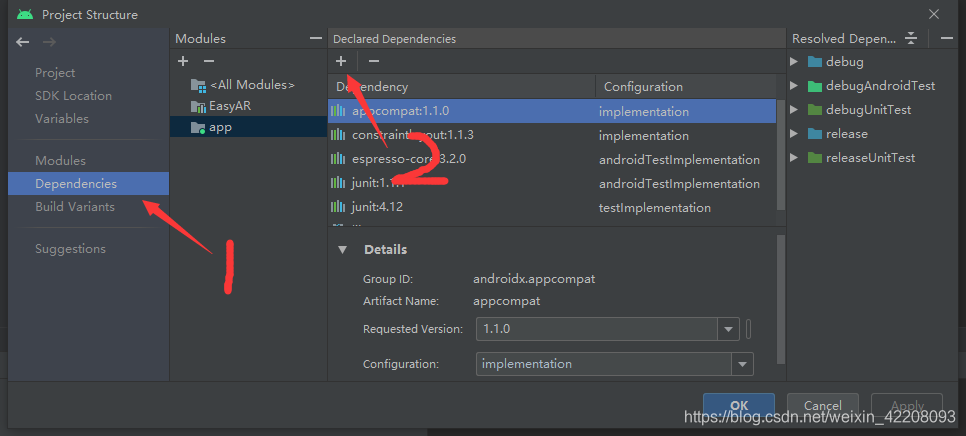The width and height of the screenshot is (966, 436).
Task: Select the appcompat:1.1.0 dependency row
Action: click(551, 111)
